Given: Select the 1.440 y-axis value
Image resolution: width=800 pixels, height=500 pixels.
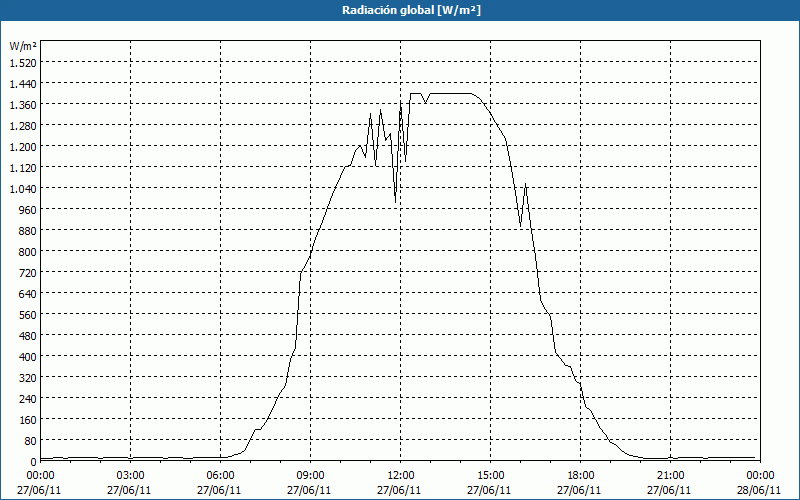Looking at the screenshot, I should tap(23, 83).
